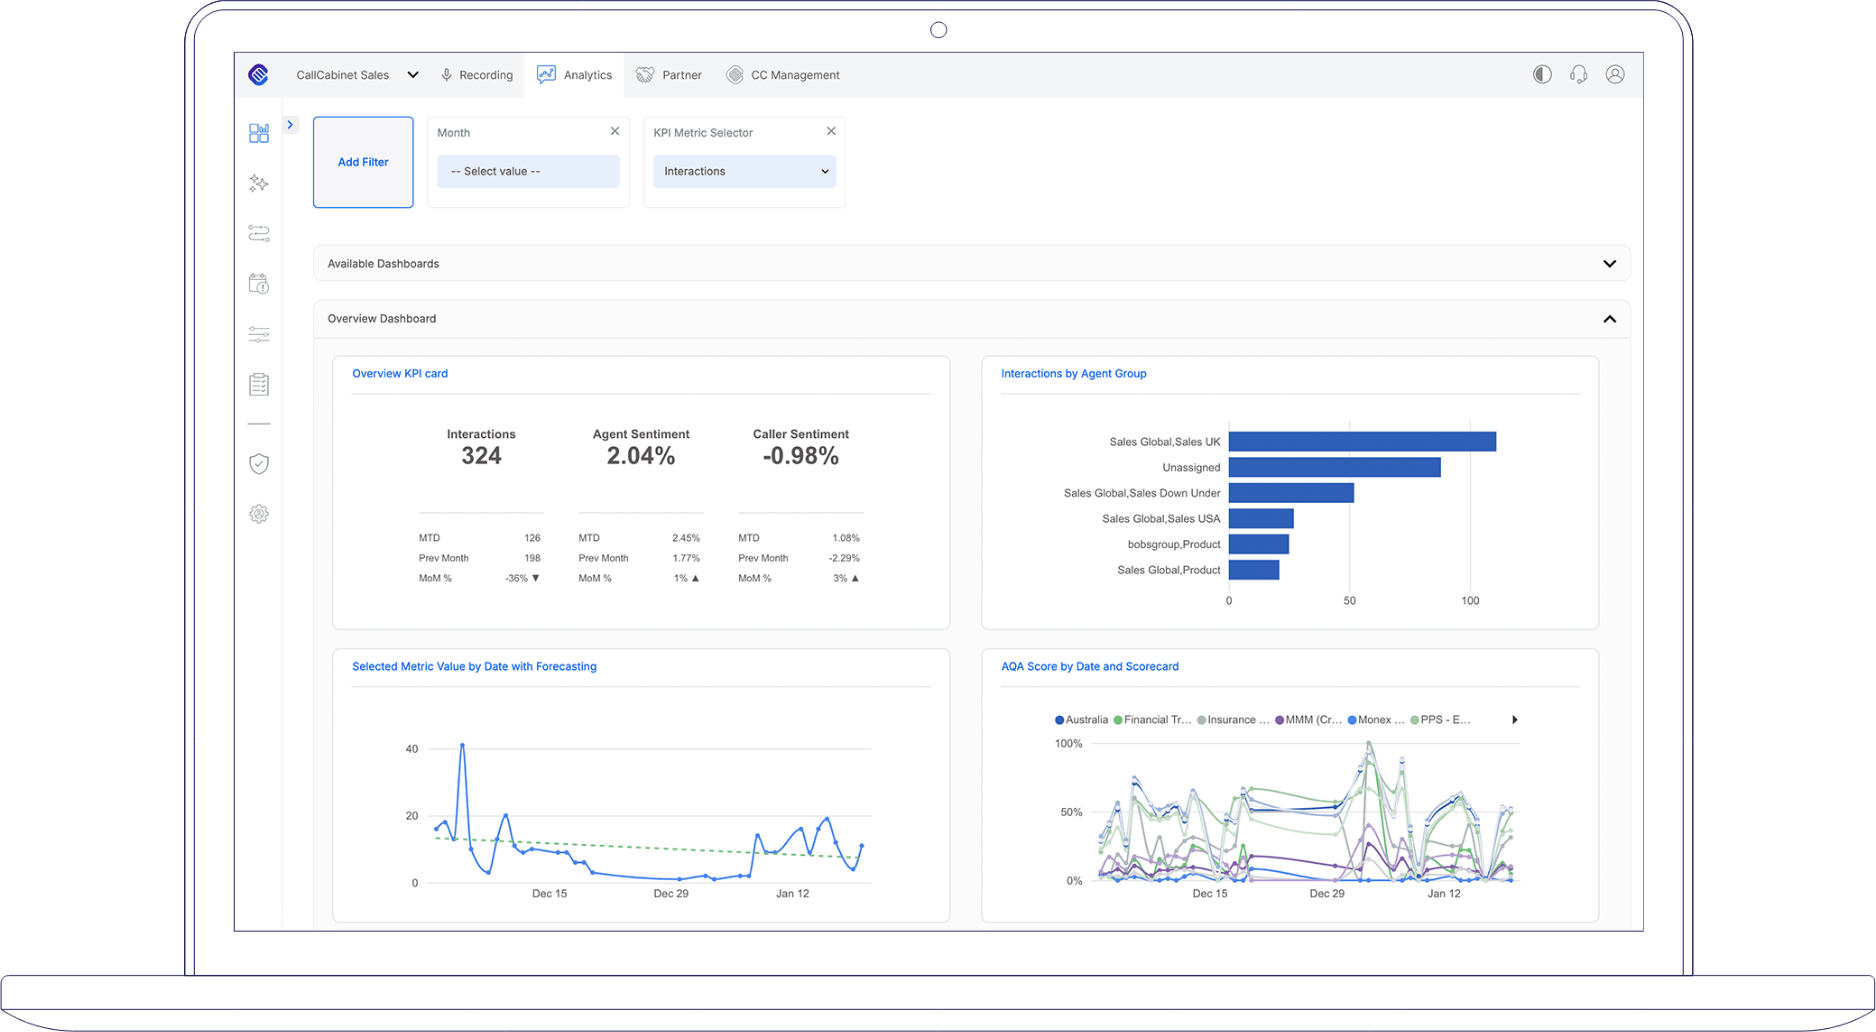The image size is (1876, 1032).
Task: Switch to the Recording tab
Action: [477, 74]
